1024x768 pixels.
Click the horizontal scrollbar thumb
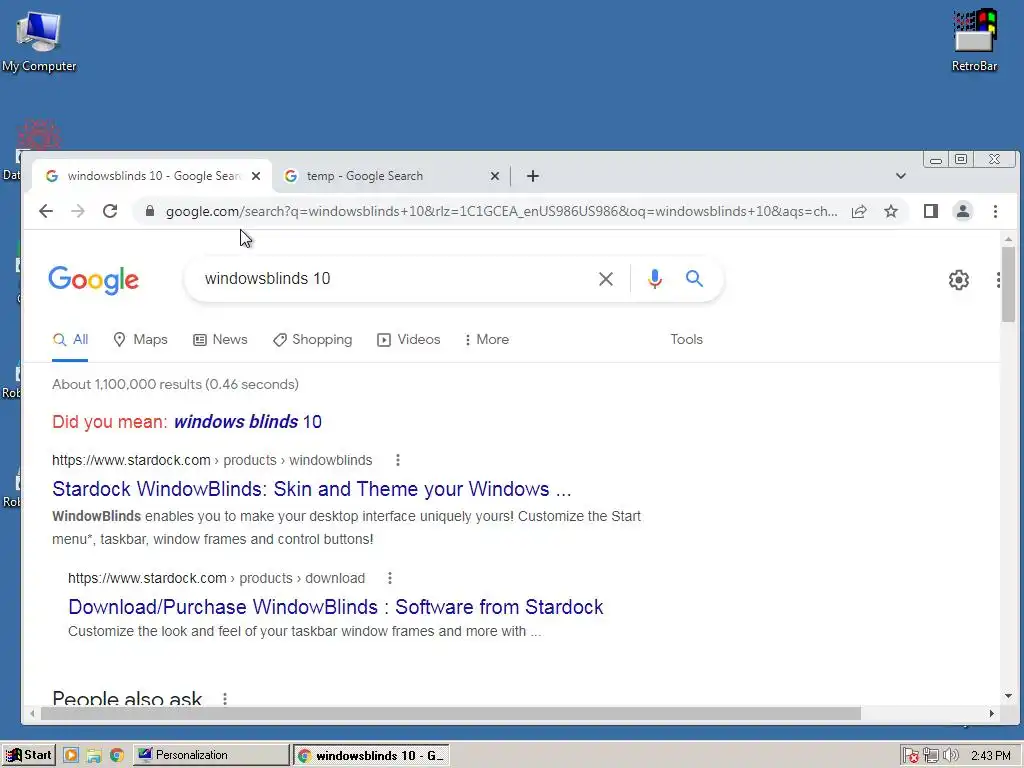pyautogui.click(x=451, y=714)
